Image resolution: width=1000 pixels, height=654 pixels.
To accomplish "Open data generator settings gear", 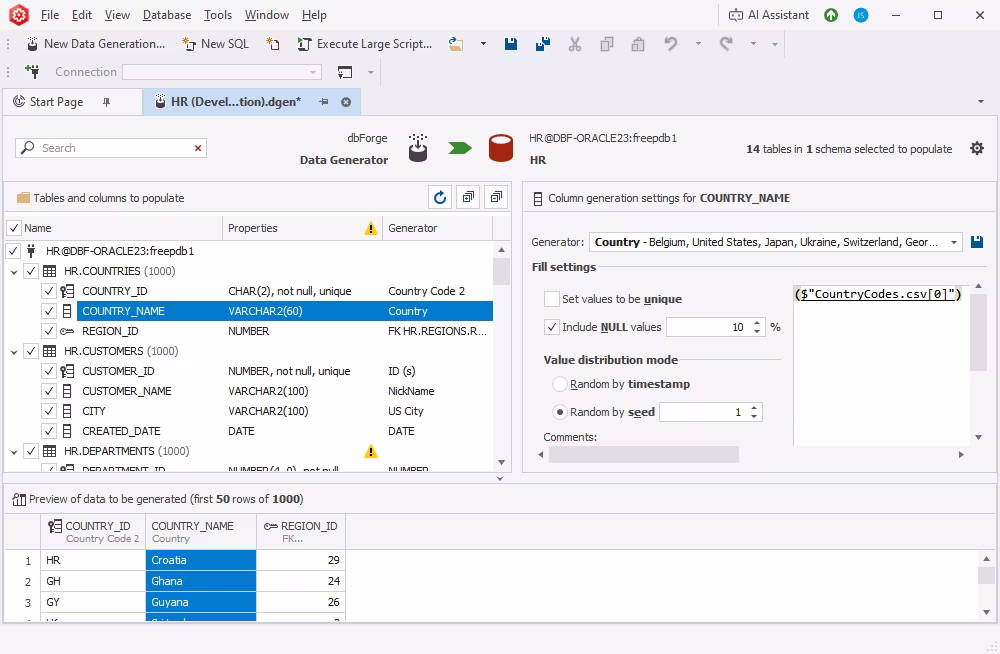I will click(x=977, y=149).
